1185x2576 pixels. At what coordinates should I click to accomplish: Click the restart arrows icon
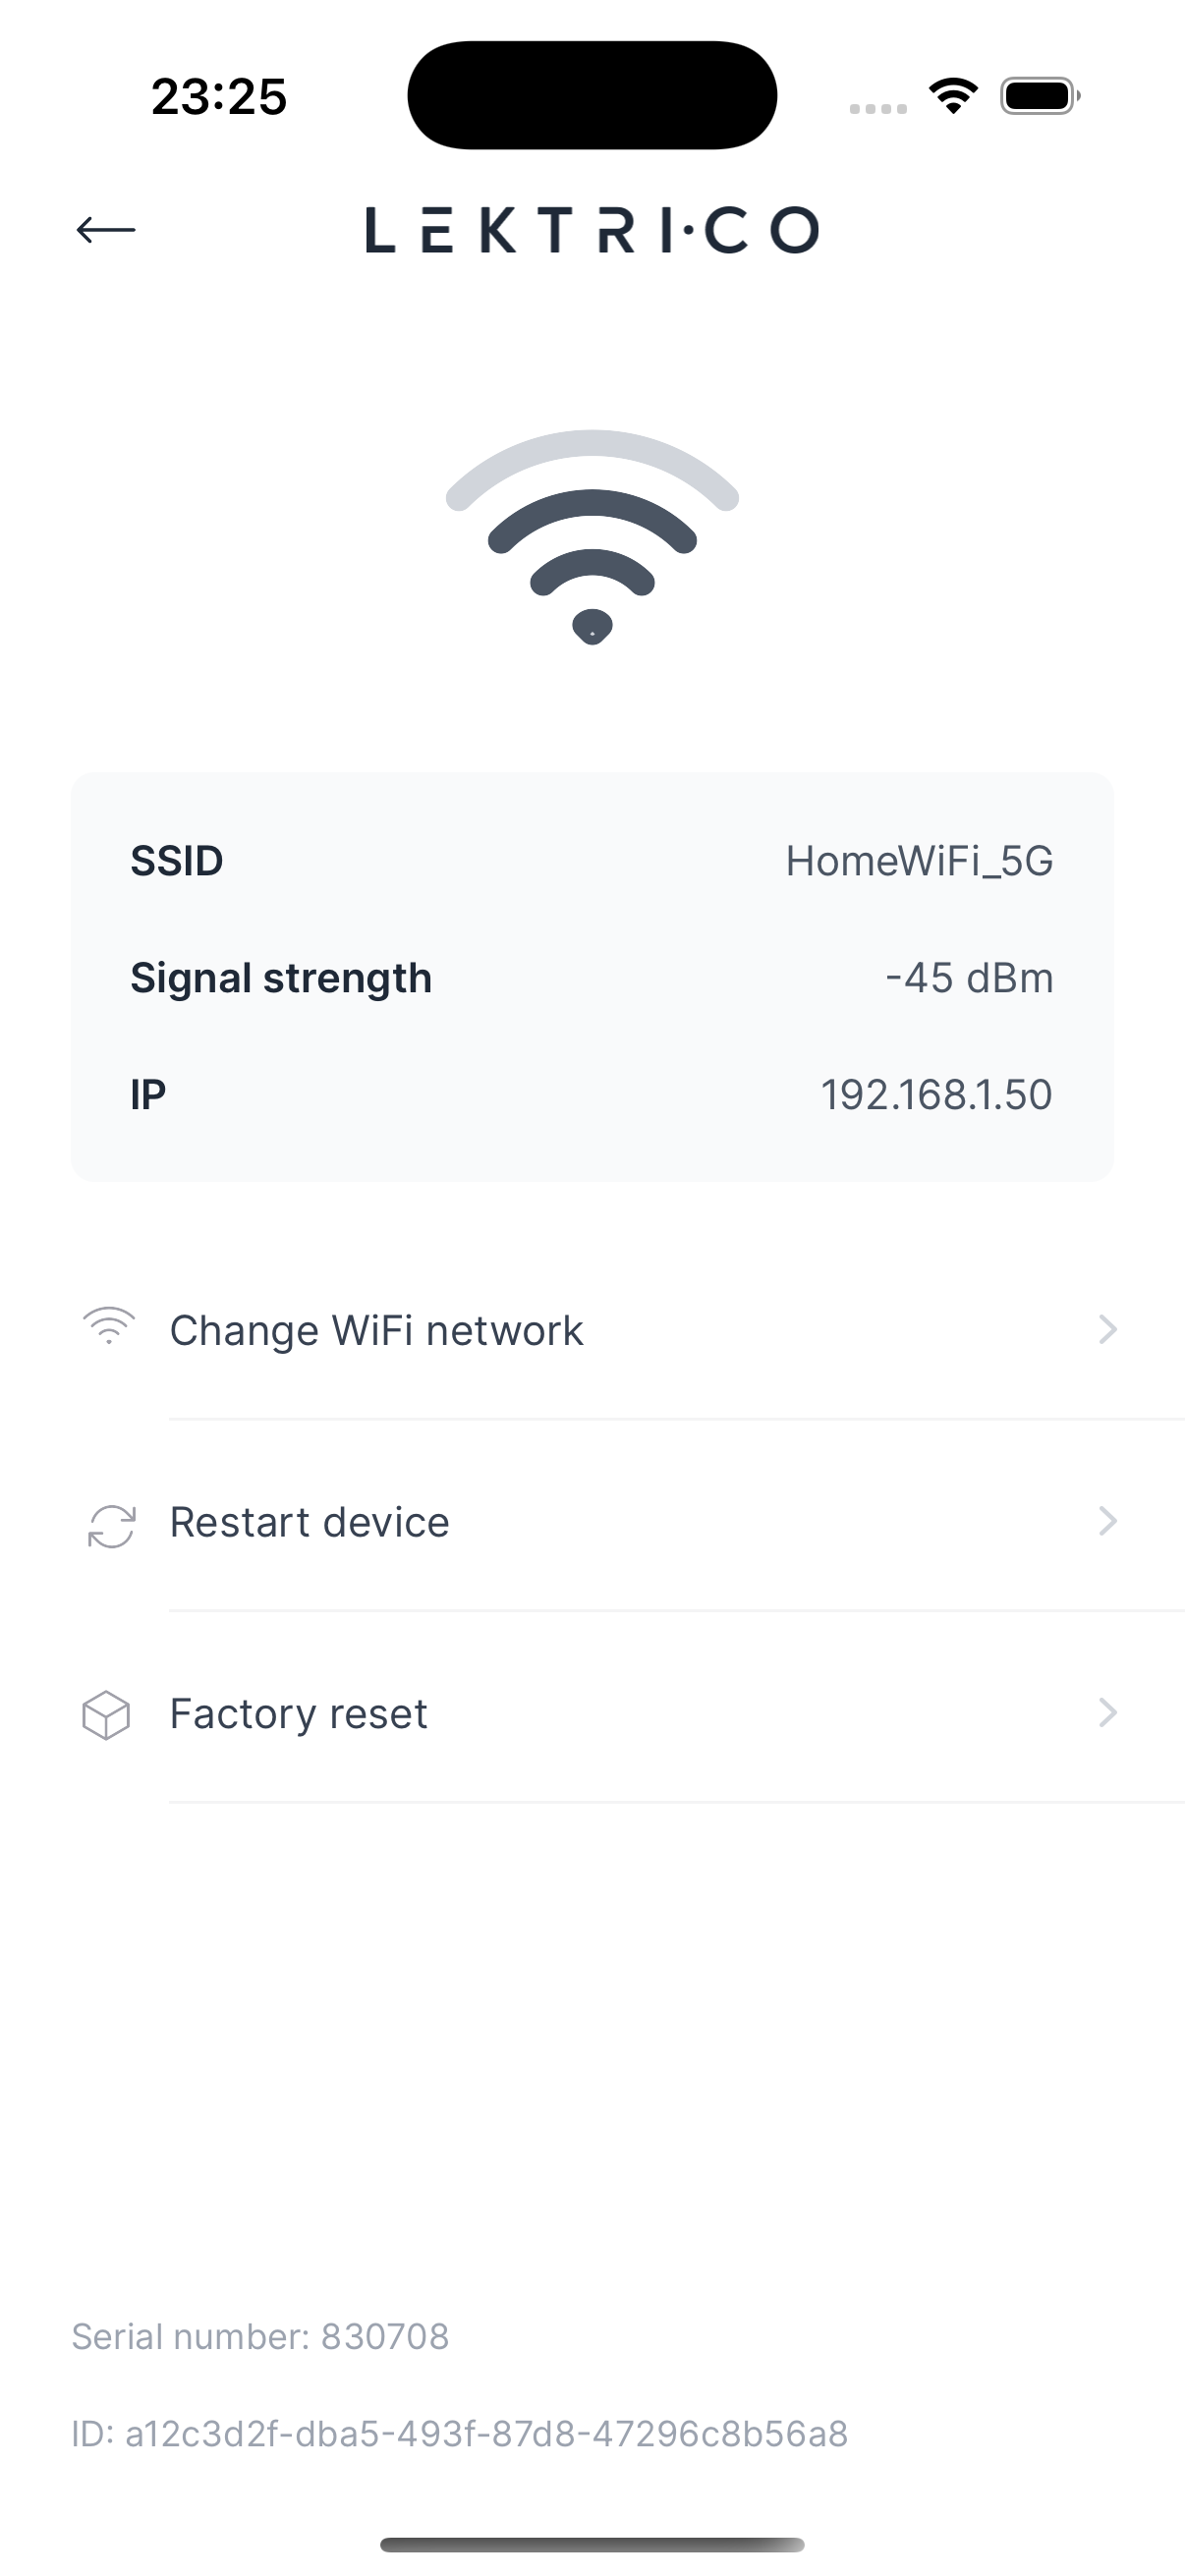coord(111,1526)
